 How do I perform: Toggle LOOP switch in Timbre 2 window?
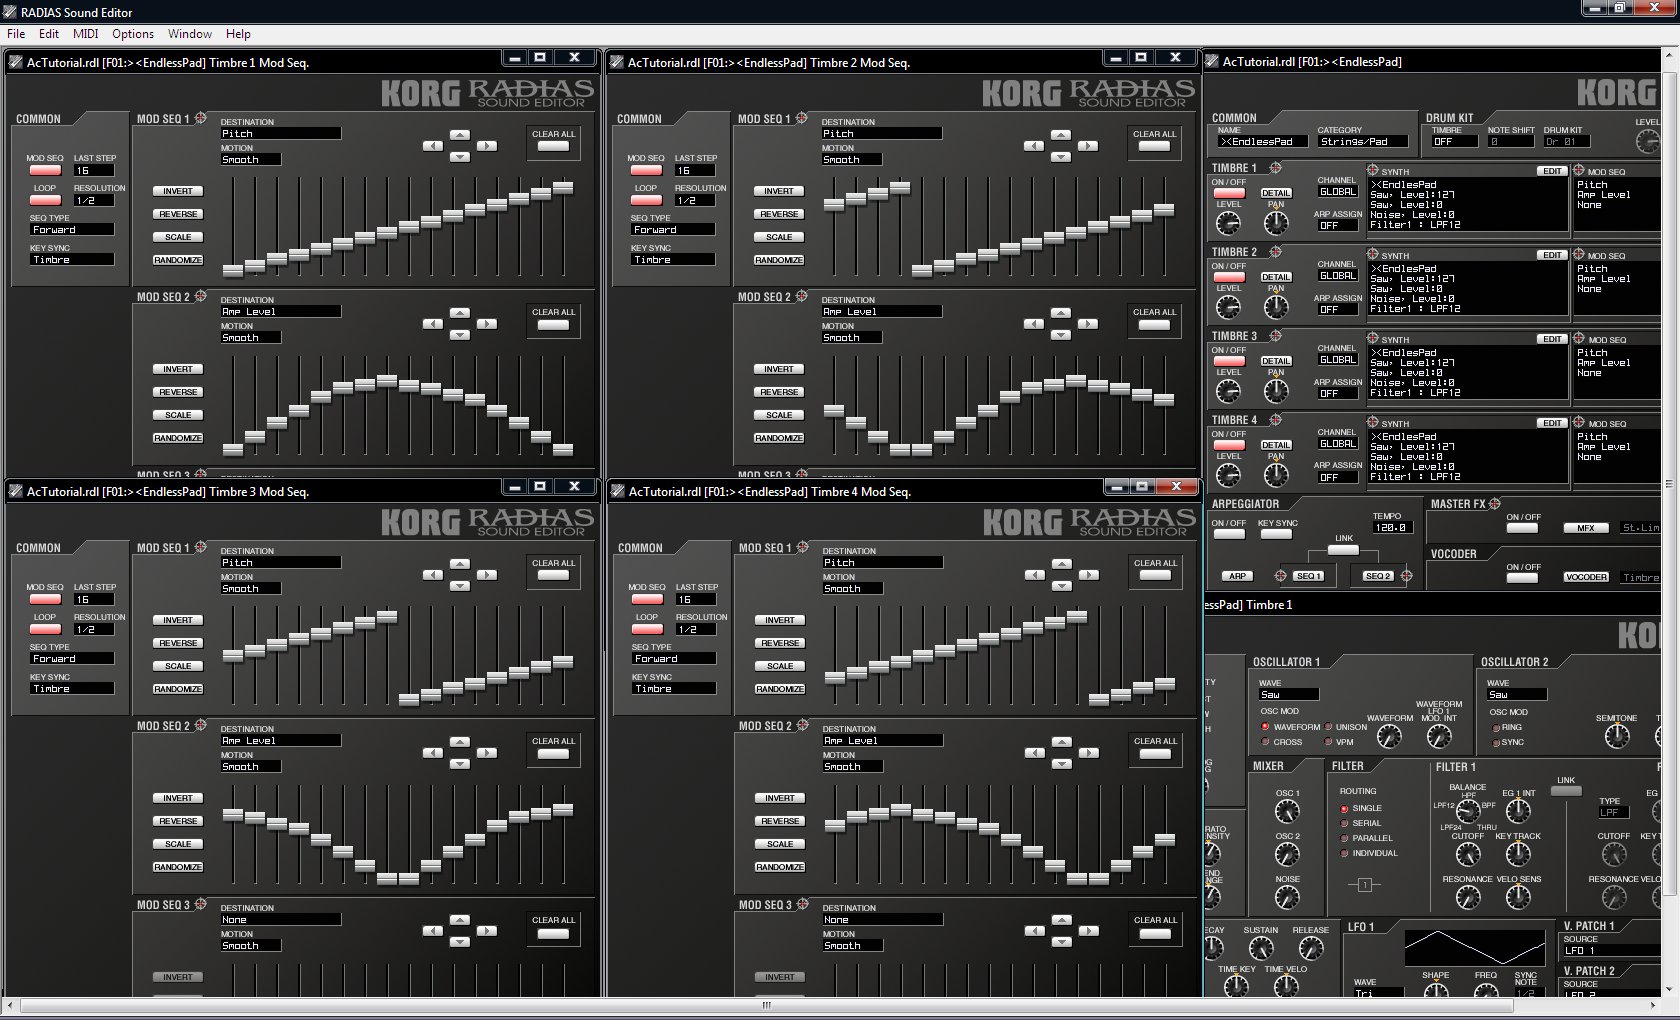pyautogui.click(x=646, y=200)
